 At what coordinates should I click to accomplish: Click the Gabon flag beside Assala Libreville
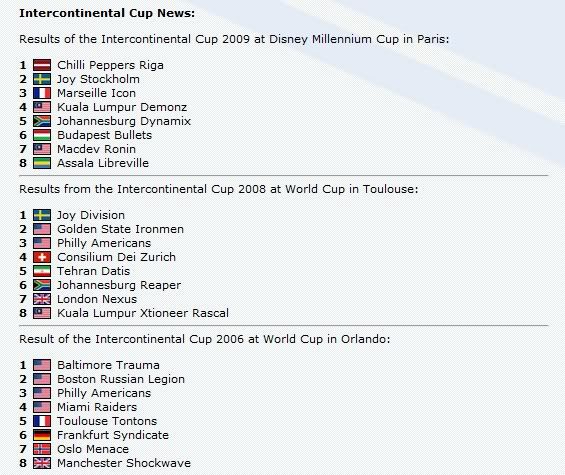point(42,163)
